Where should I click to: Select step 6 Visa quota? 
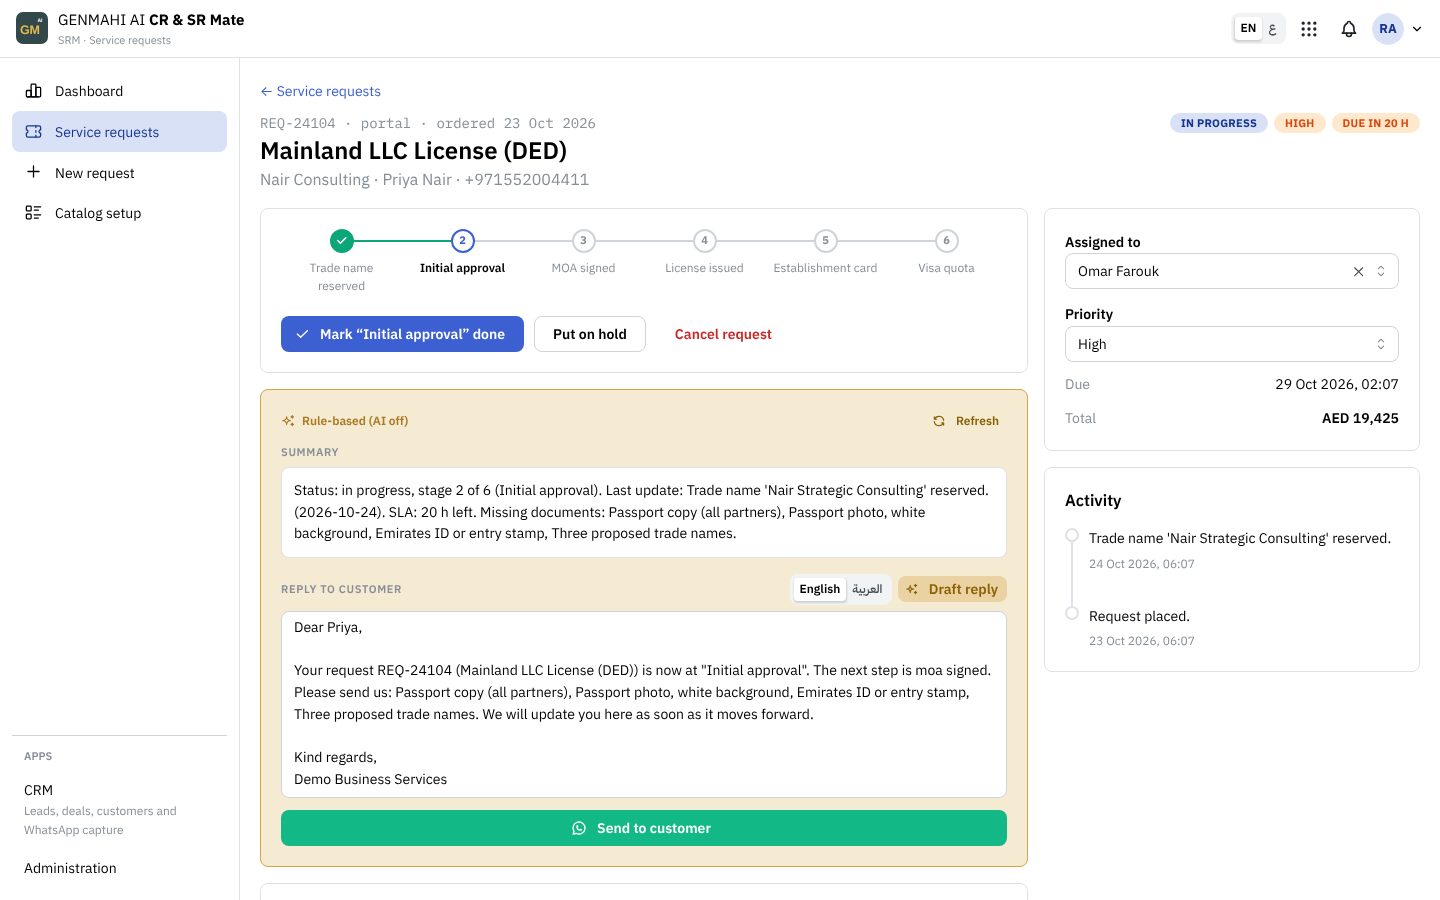946,241
